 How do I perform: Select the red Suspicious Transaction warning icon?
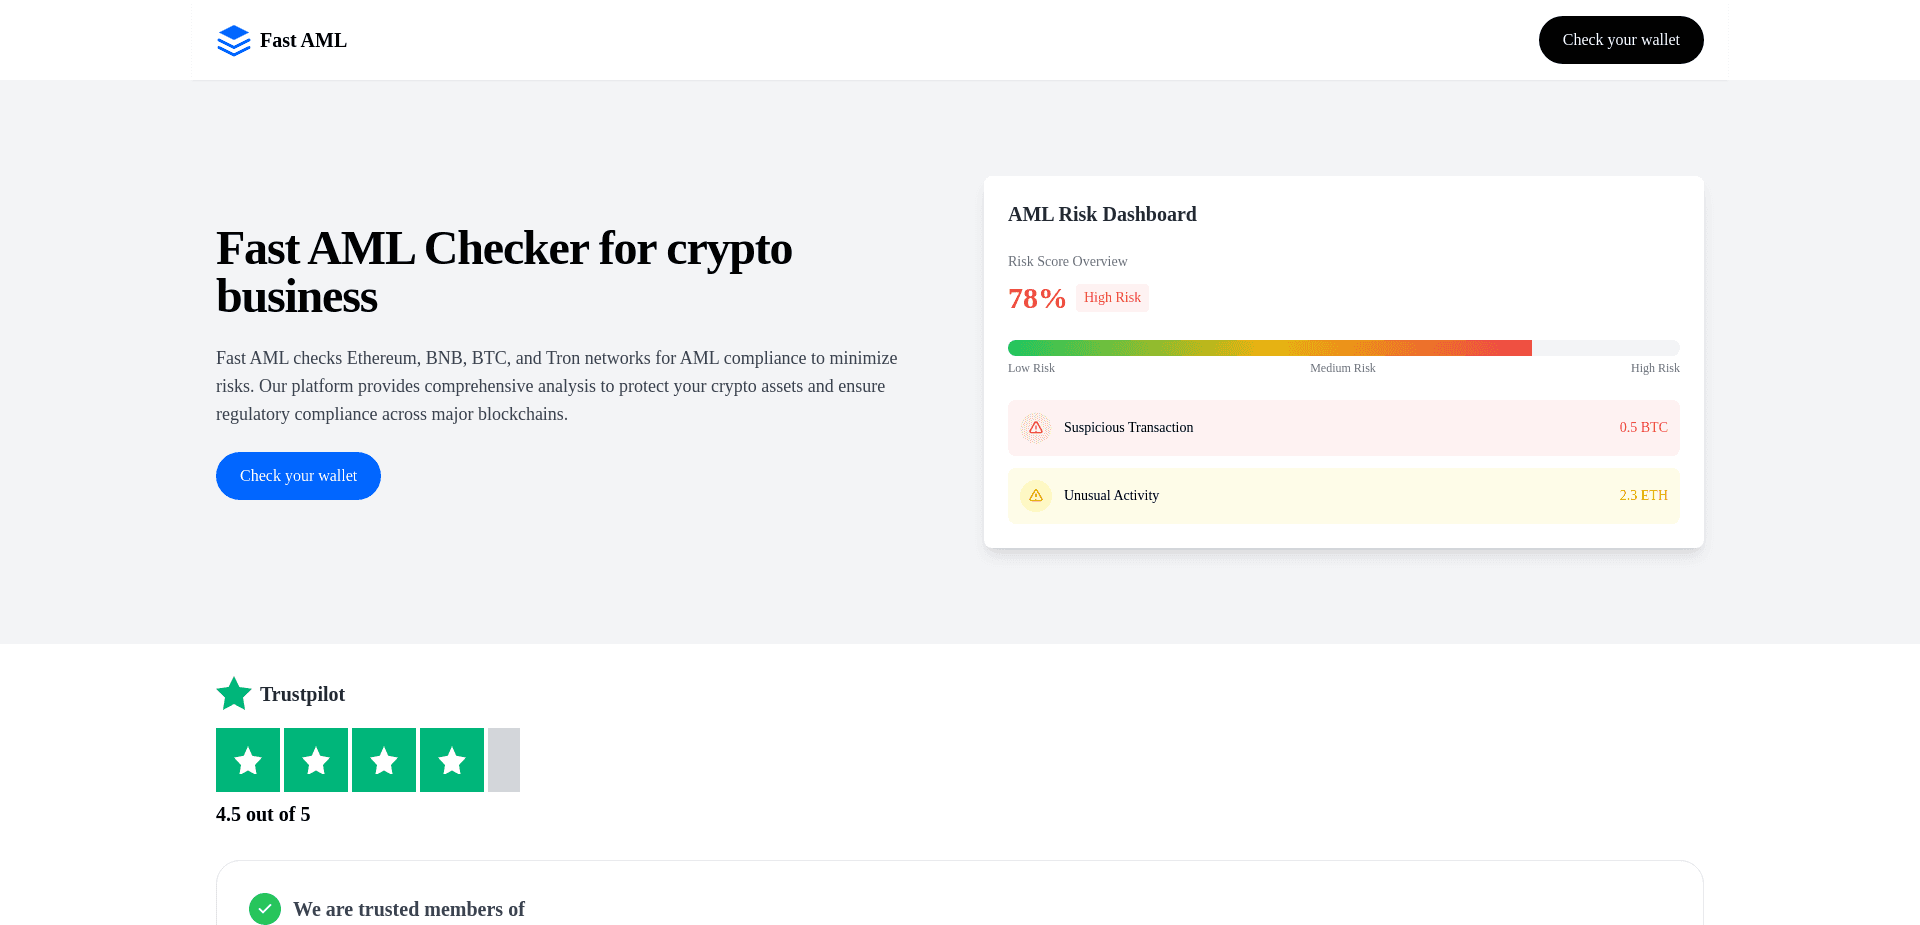1036,427
